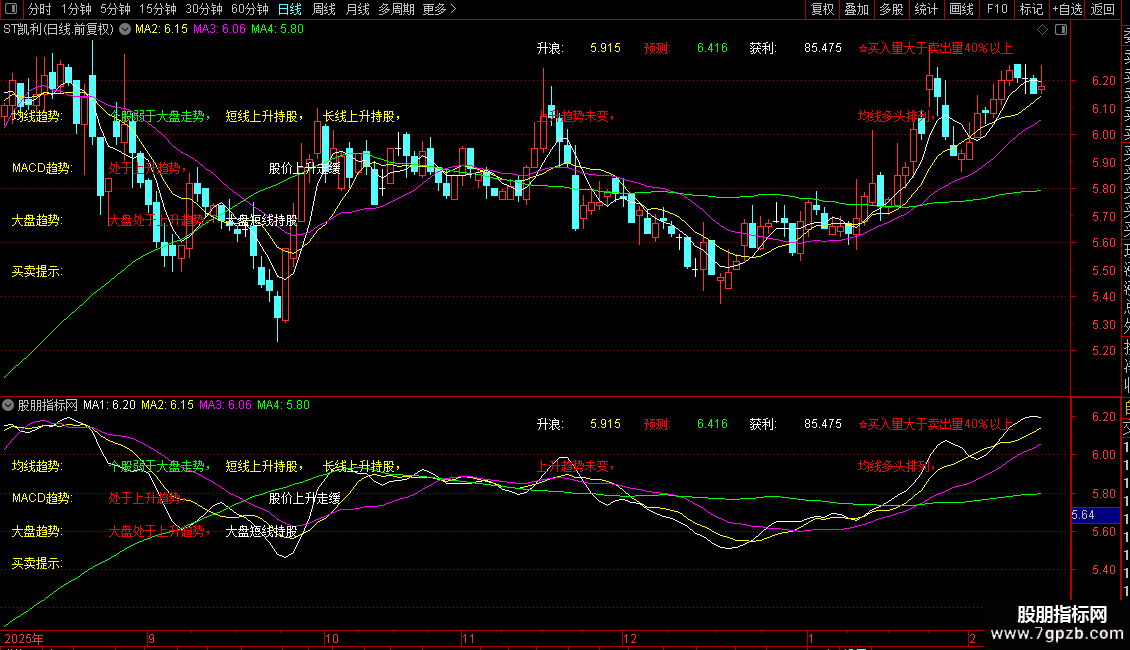Select the 1分钟 period tab
The height and width of the screenshot is (650, 1130).
point(76,9)
